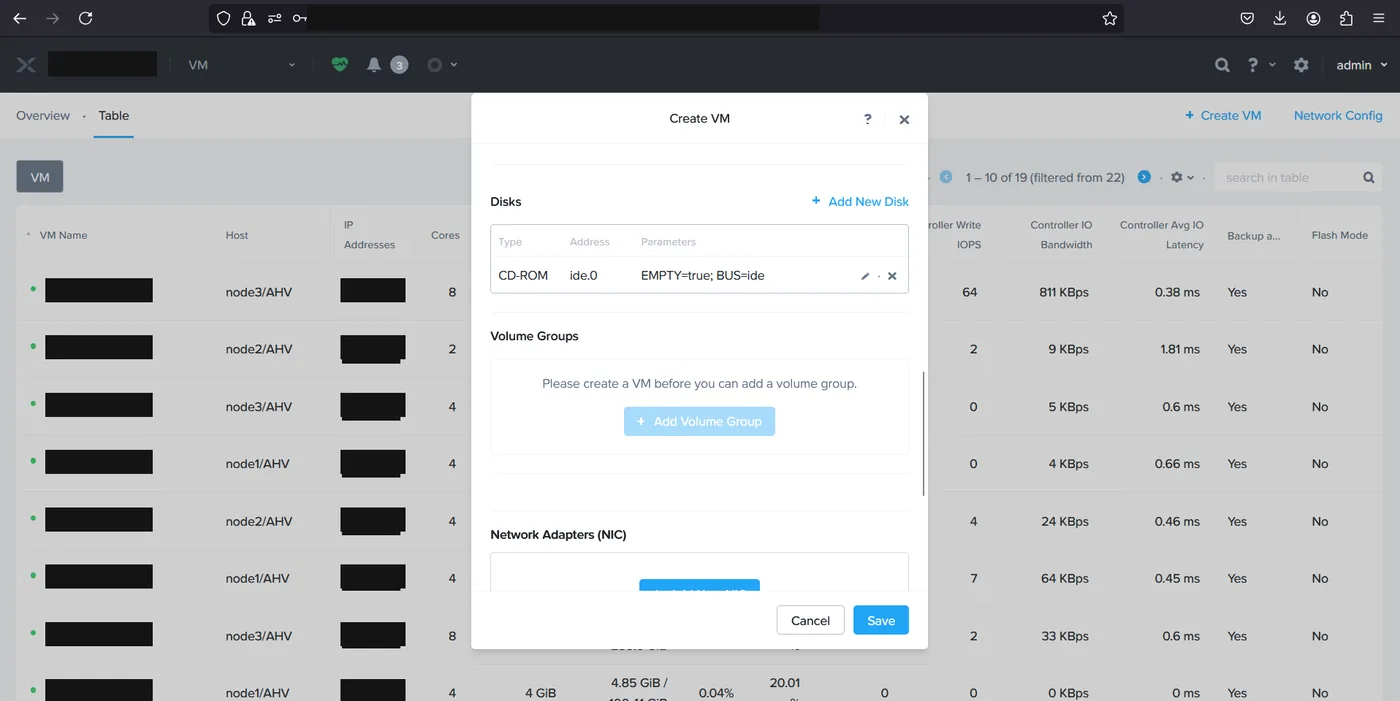This screenshot has width=1400, height=701.
Task: Click the dialog vertical scrollbar
Action: pyautogui.click(x=924, y=433)
